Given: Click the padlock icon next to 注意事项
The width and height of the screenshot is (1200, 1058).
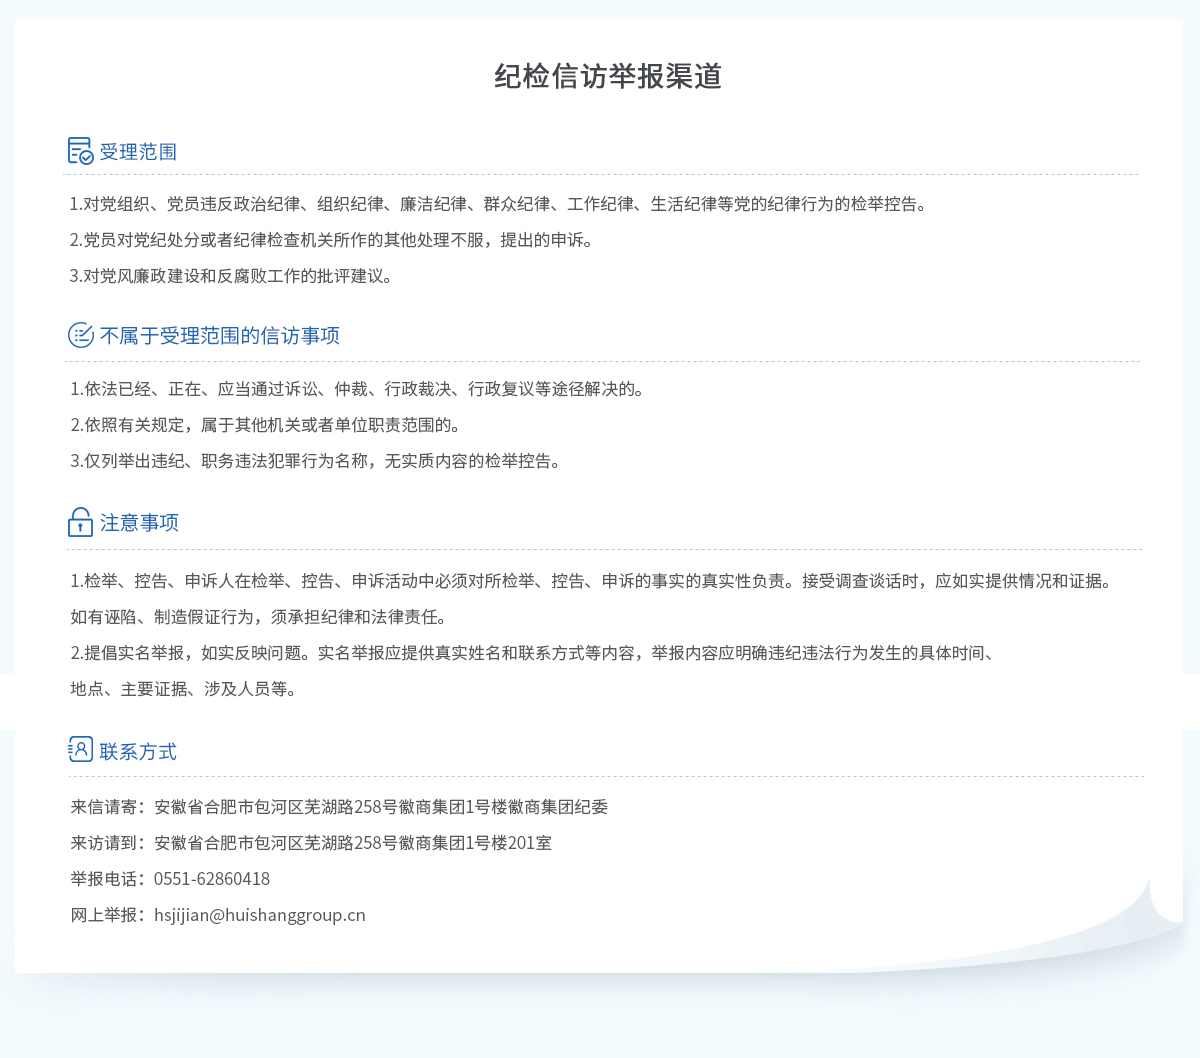Looking at the screenshot, I should (80, 522).
